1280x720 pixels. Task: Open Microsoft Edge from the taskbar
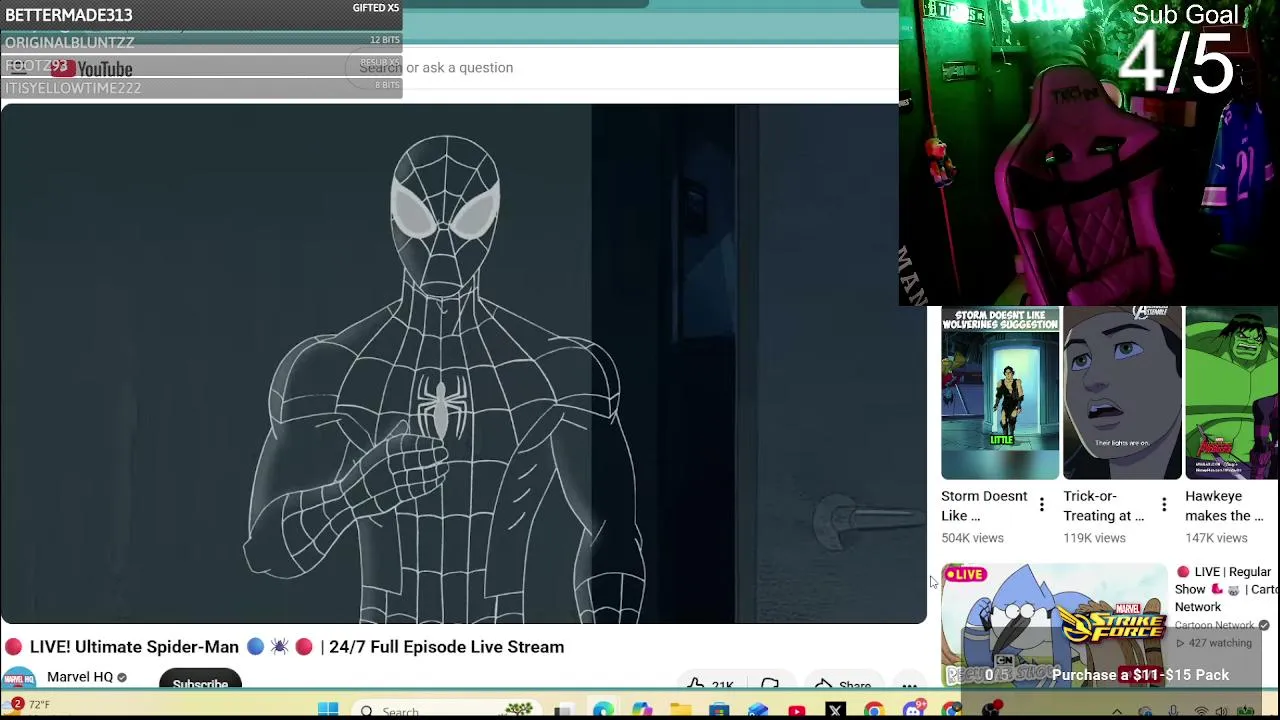tap(603, 710)
